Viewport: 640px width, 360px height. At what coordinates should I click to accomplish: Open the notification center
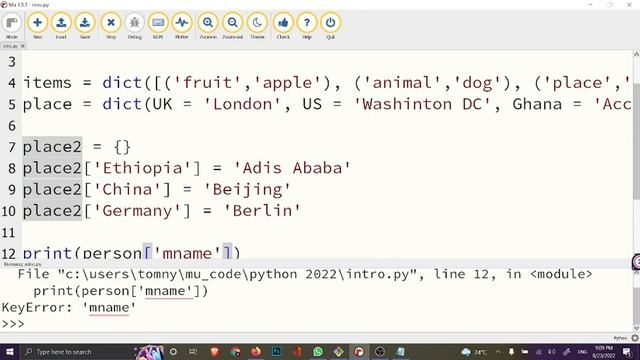[x=627, y=352]
